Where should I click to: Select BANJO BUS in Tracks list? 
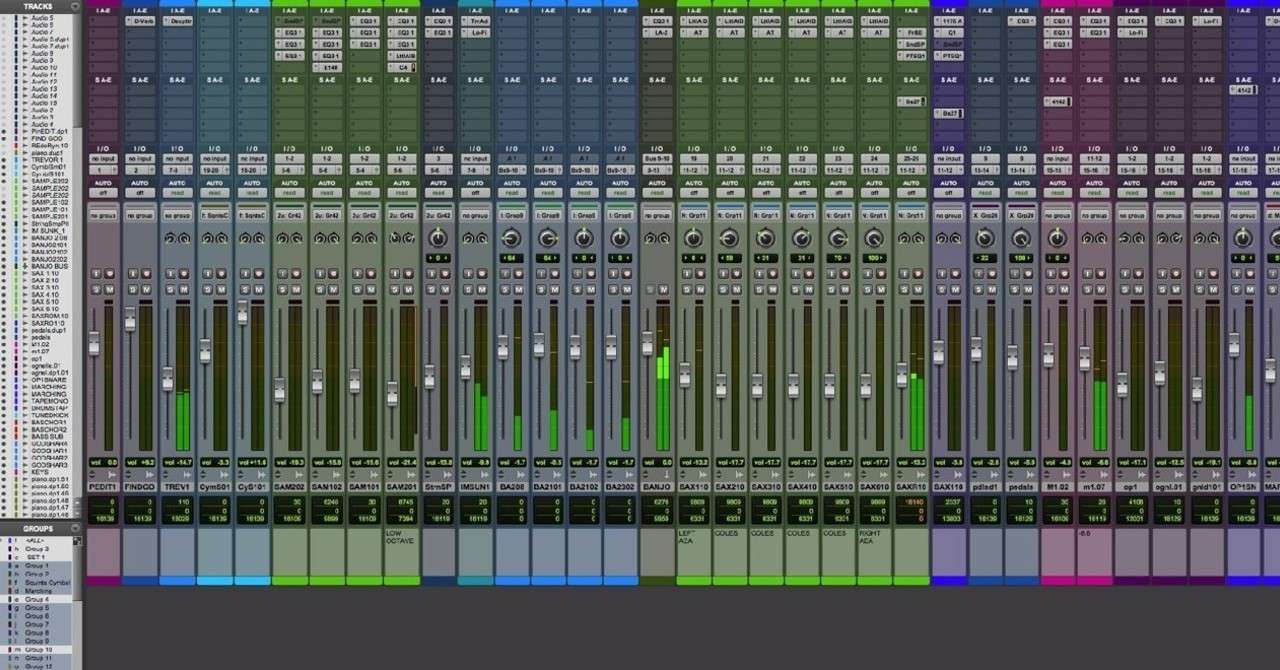50,267
